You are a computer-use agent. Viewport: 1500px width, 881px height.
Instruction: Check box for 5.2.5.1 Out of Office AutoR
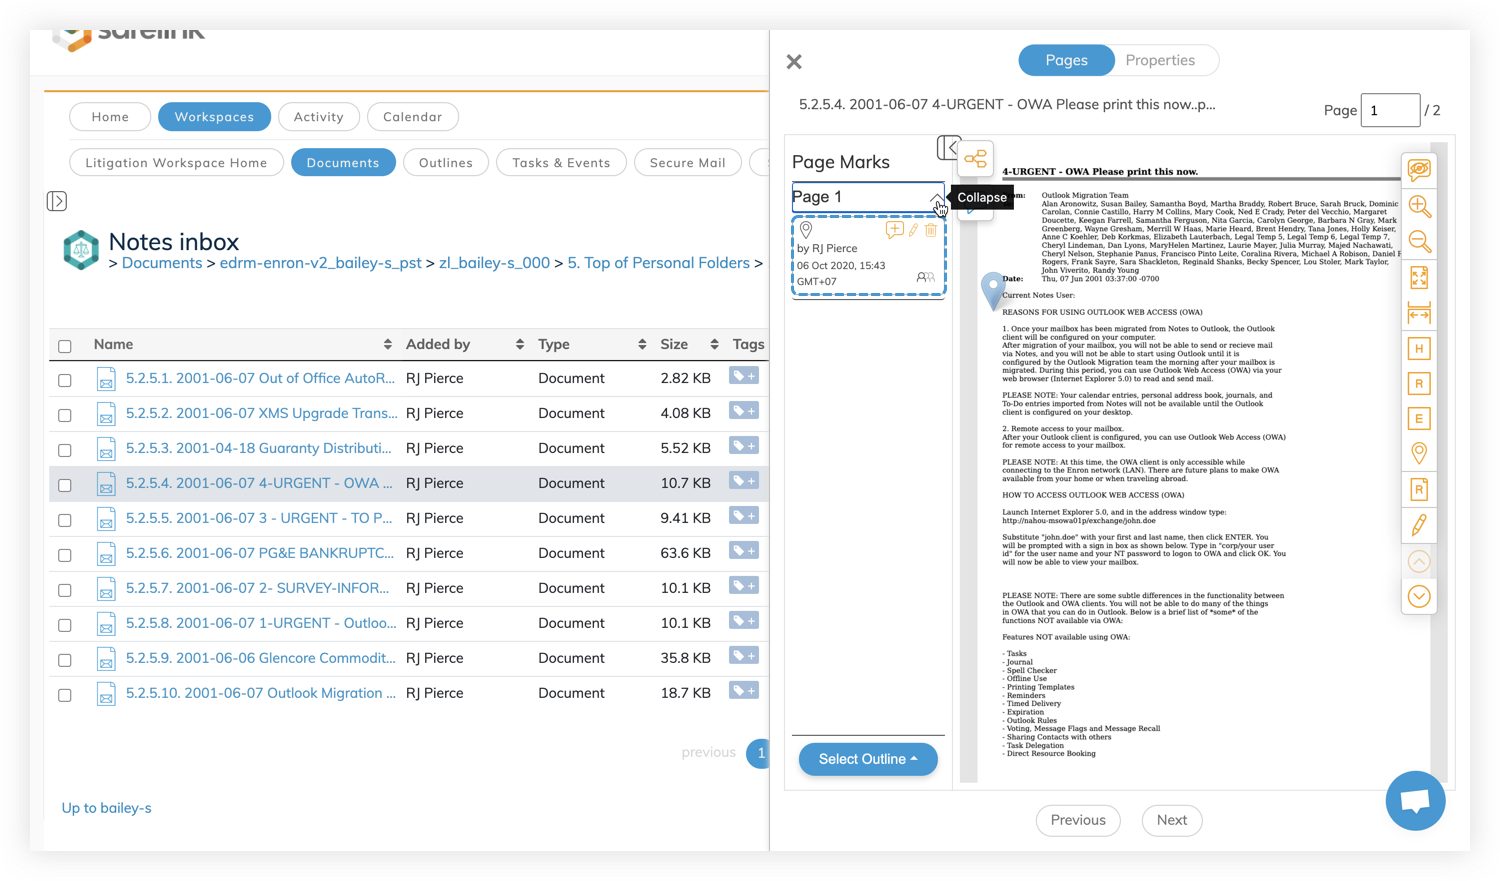pyautogui.click(x=65, y=380)
